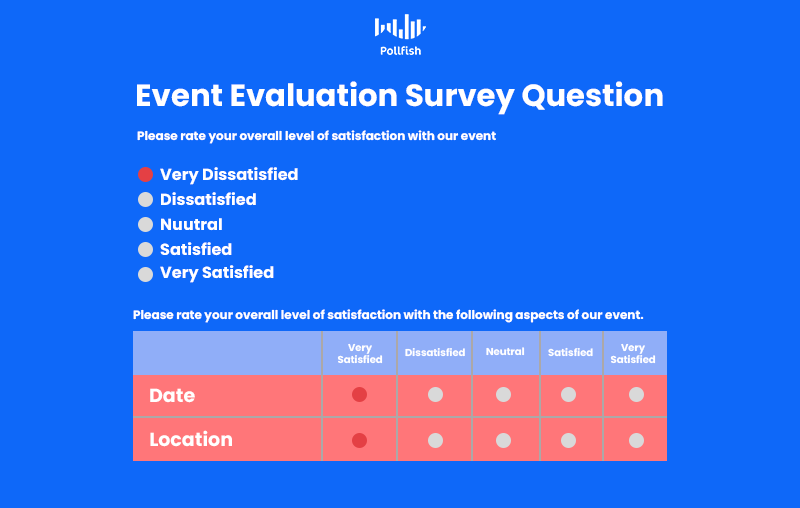Mark Date as Satisfied in the table

pos(568,394)
